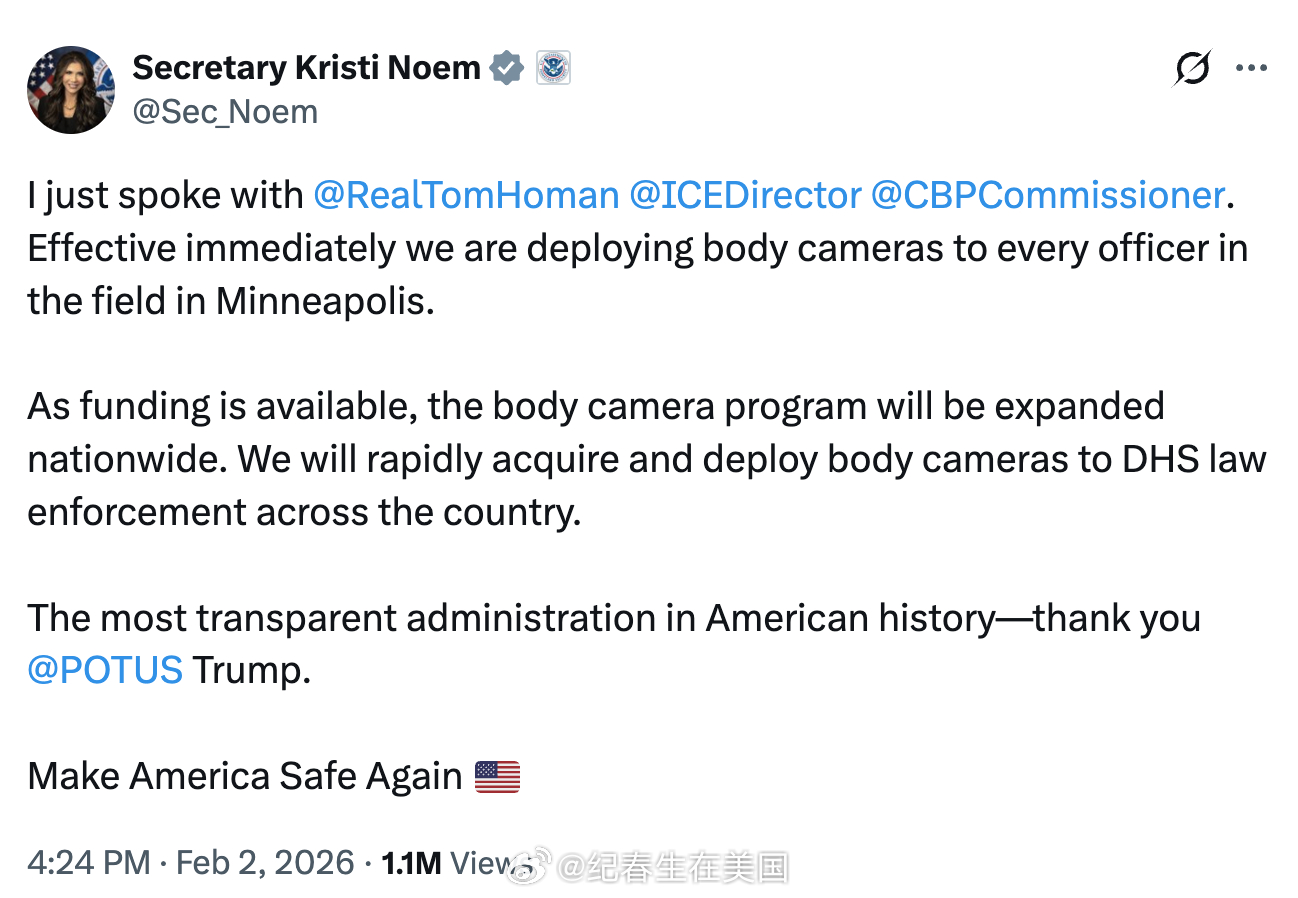1298x898 pixels.
Task: Open the three-dot more options menu
Action: tap(1251, 69)
